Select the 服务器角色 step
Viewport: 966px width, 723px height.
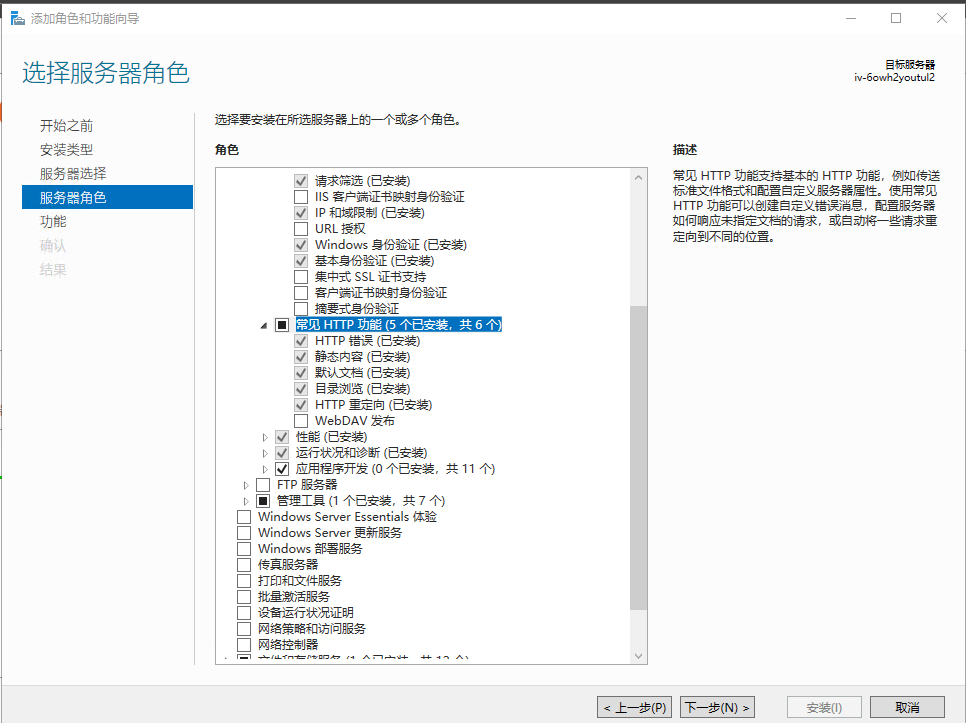click(107, 197)
